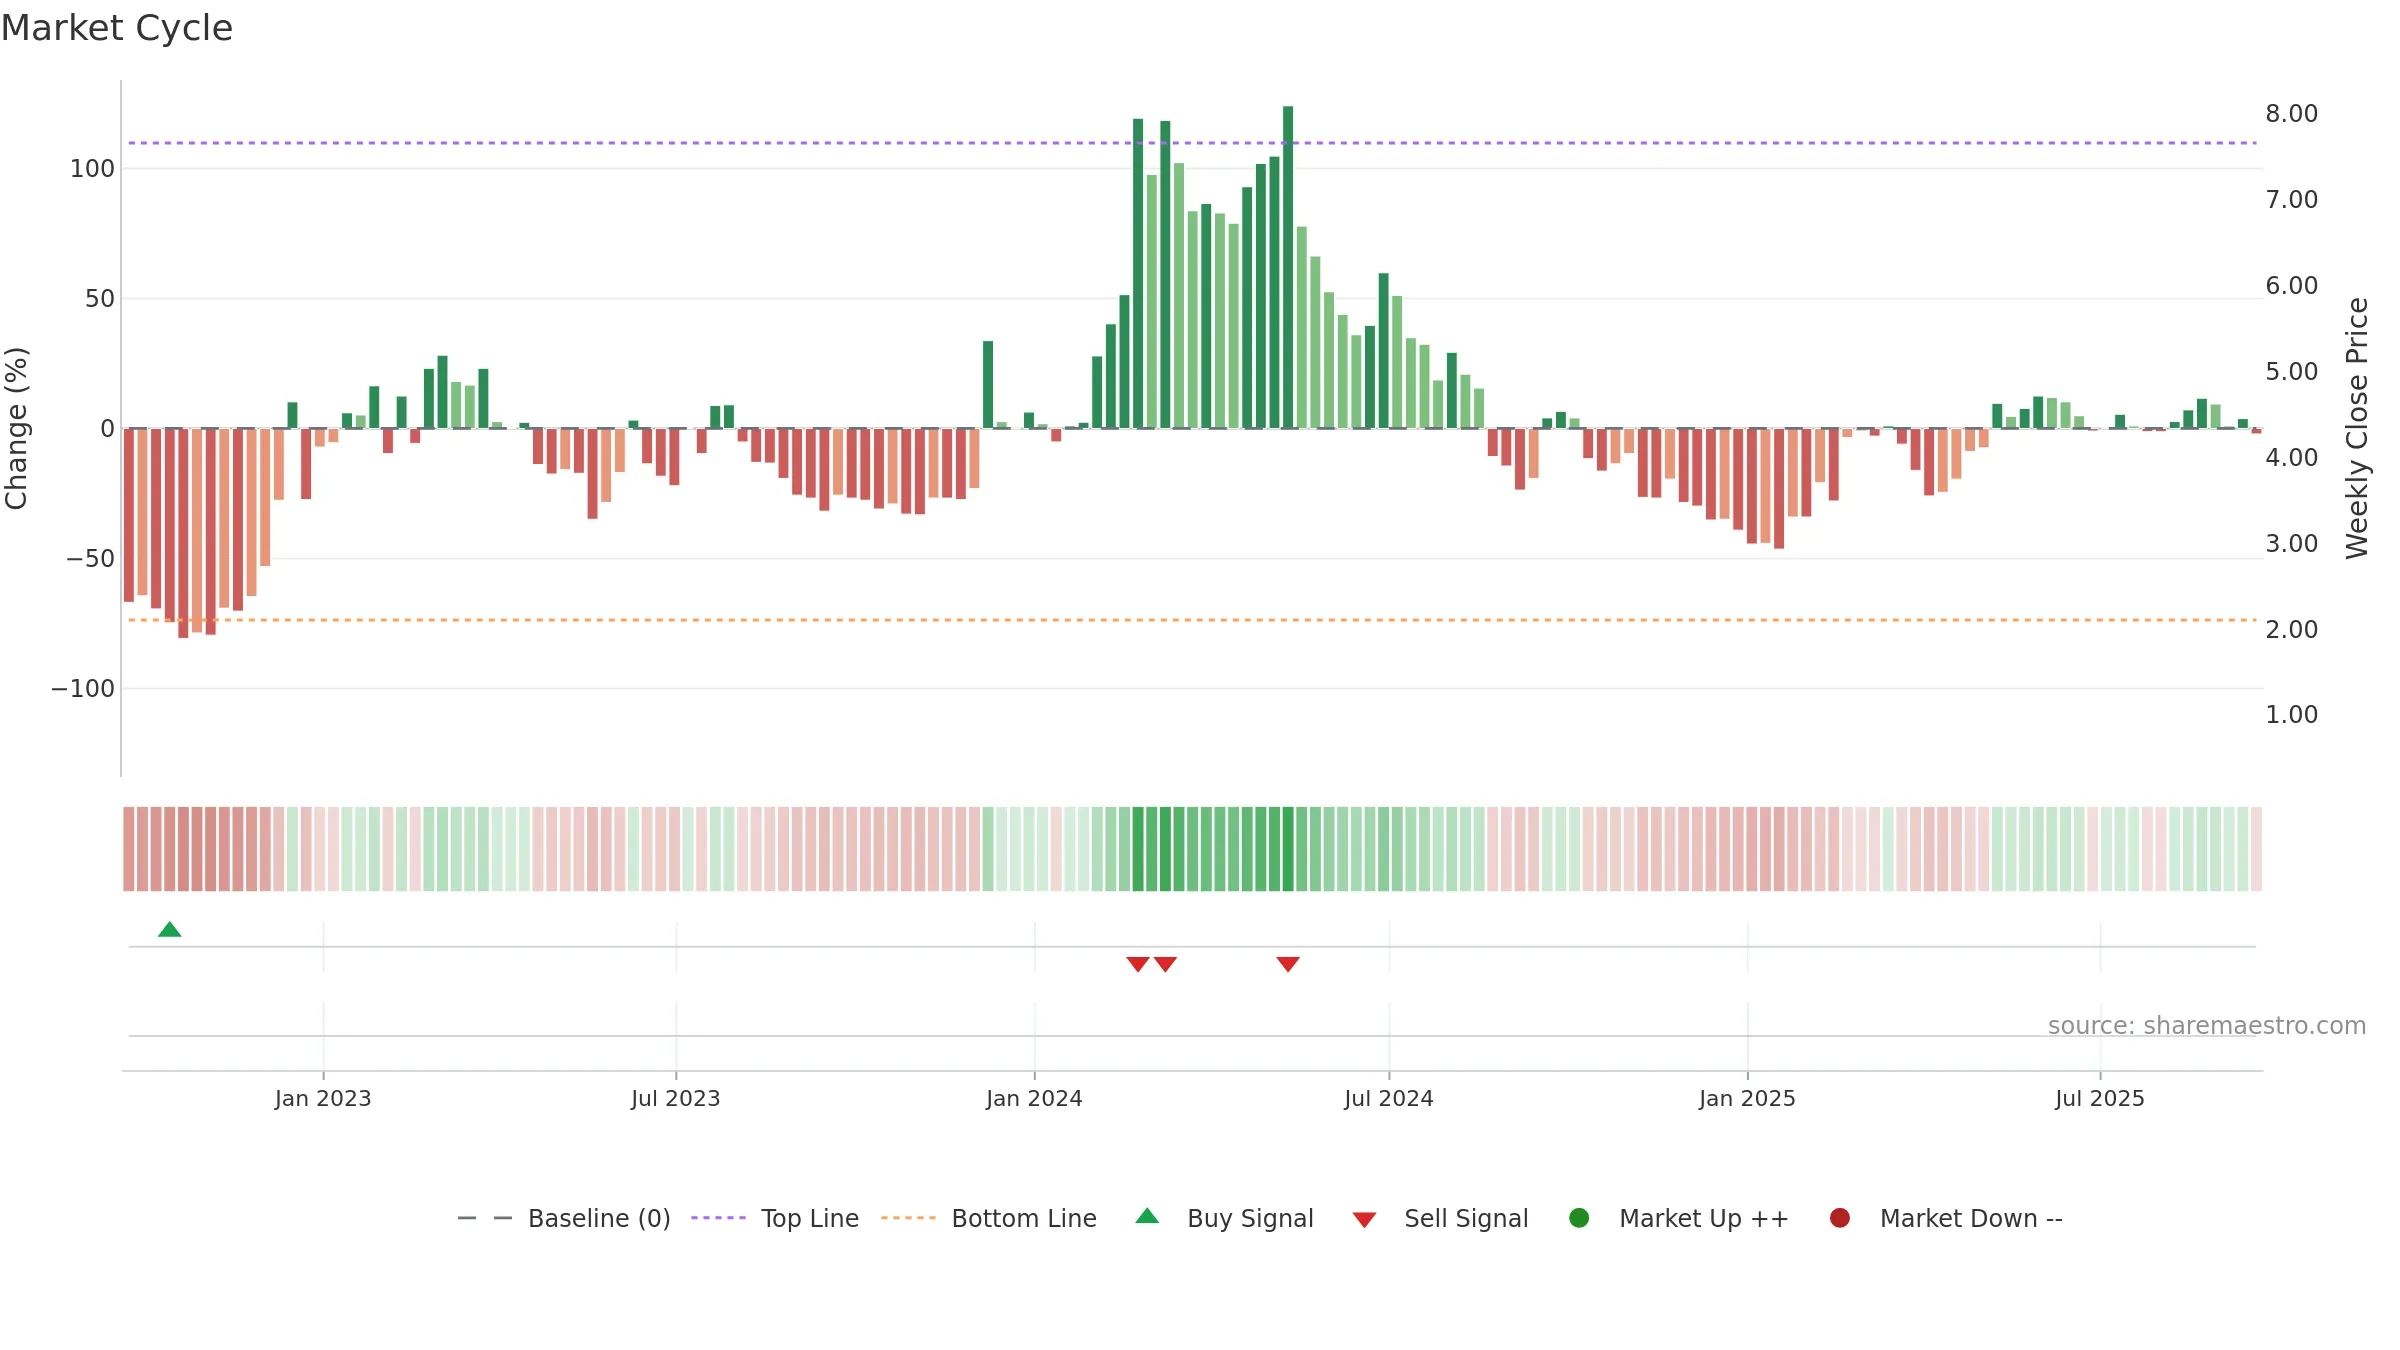The width and height of the screenshot is (2400, 1350).
Task: Click the Market Down -- legend label
Action: (1971, 1218)
